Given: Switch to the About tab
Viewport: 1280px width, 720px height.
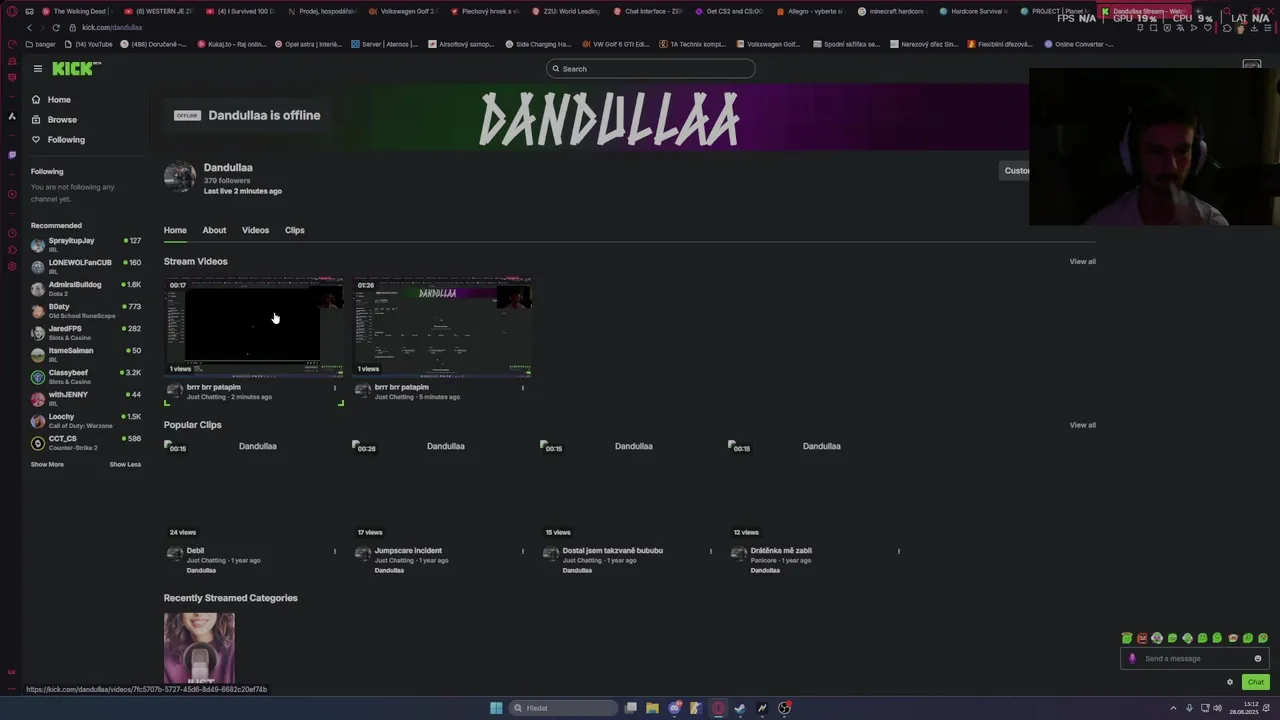Looking at the screenshot, I should point(214,230).
